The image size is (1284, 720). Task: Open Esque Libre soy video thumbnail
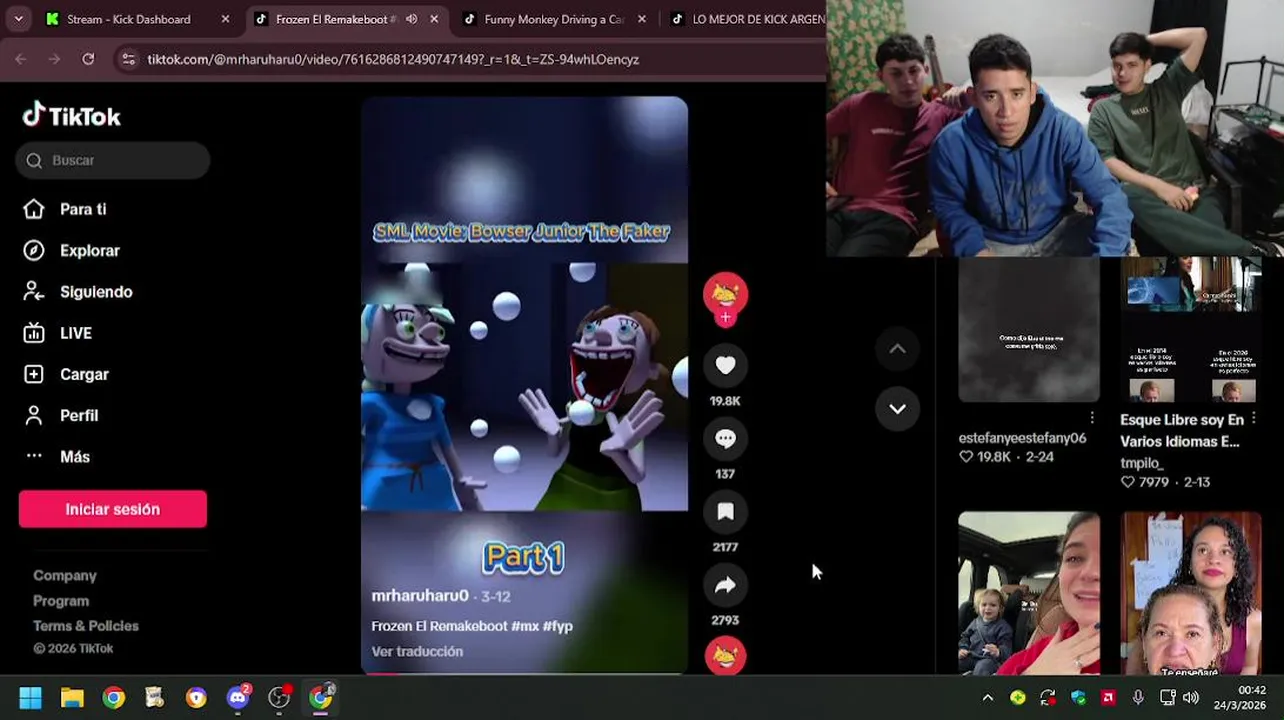click(x=1191, y=329)
